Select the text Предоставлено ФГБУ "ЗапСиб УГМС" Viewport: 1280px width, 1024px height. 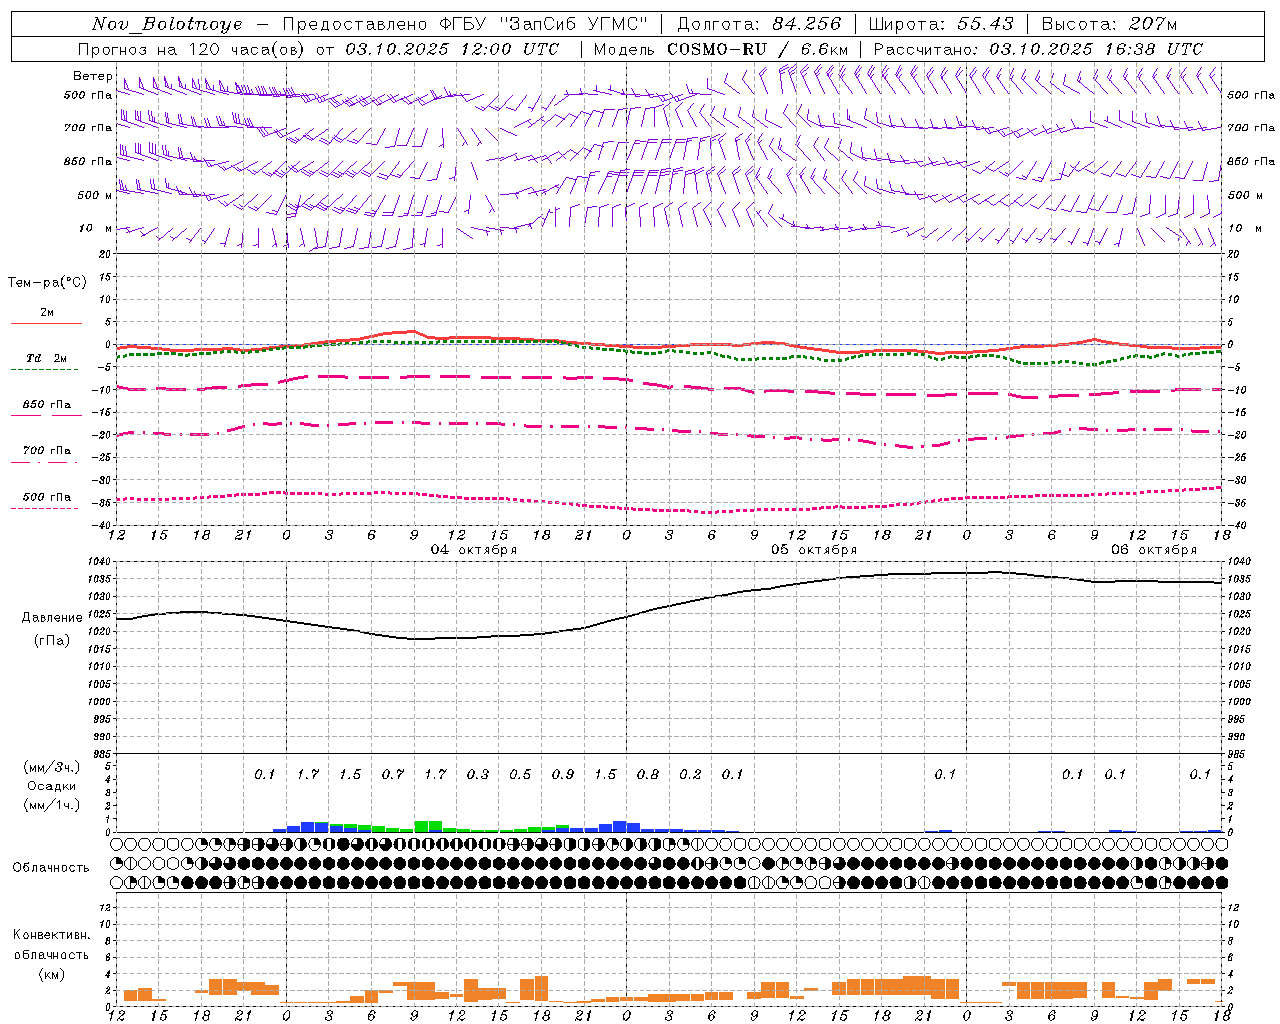[x=465, y=24]
